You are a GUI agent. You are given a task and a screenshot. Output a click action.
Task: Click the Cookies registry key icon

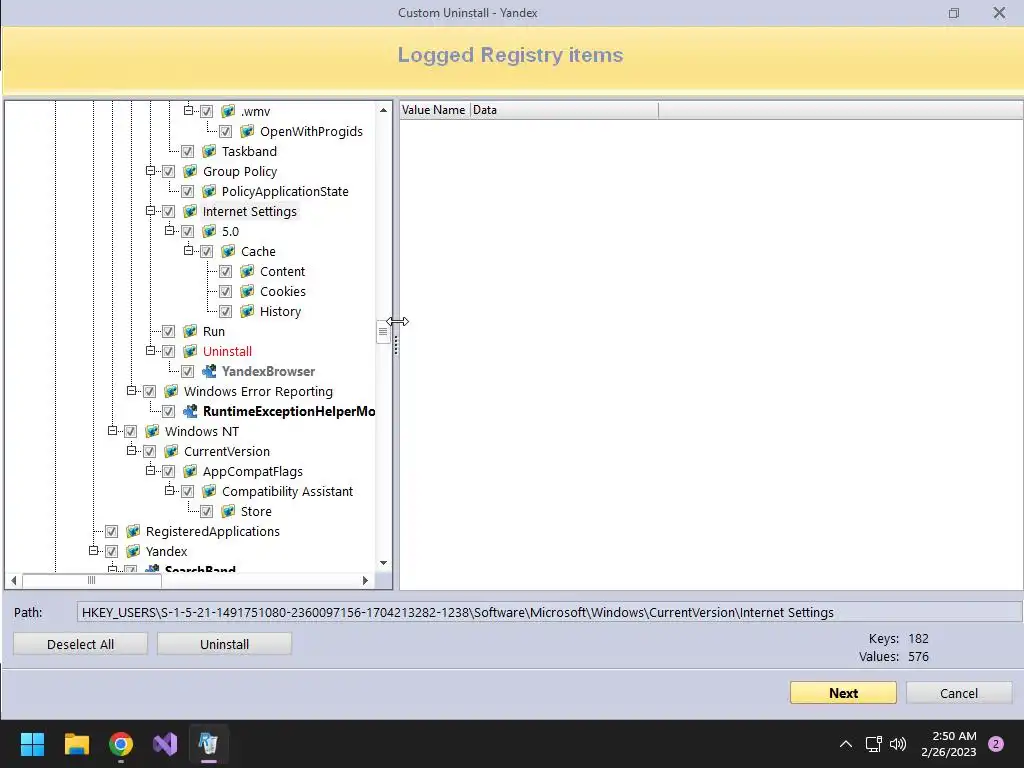[247, 291]
